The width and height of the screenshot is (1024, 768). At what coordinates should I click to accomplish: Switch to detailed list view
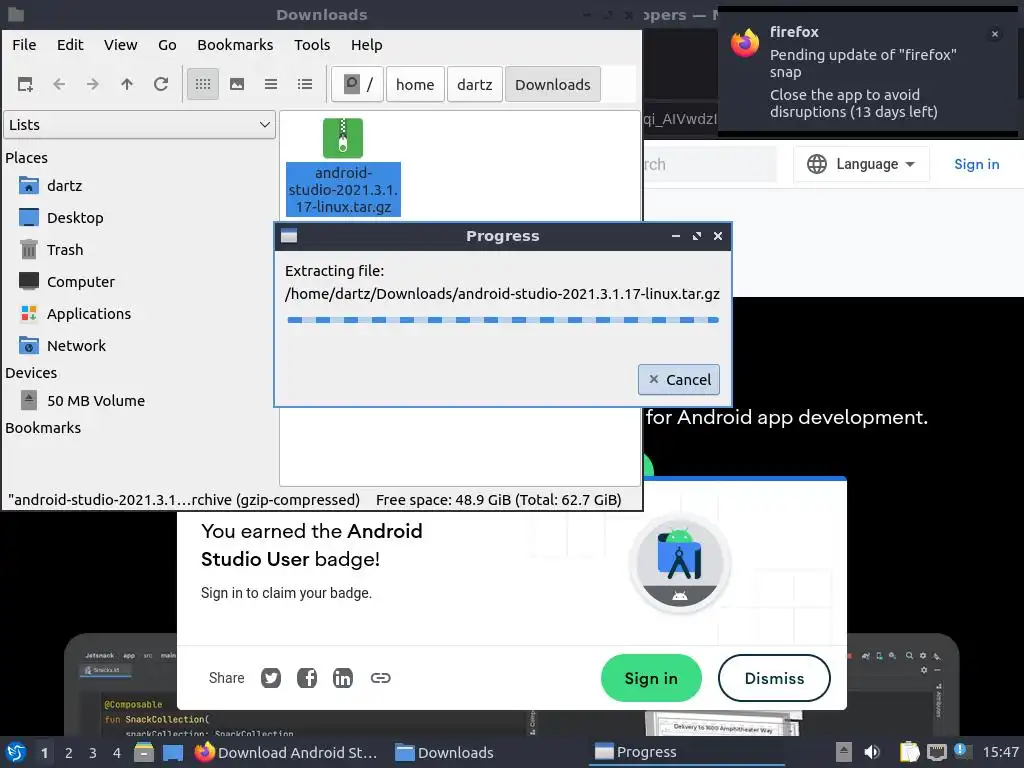point(305,84)
